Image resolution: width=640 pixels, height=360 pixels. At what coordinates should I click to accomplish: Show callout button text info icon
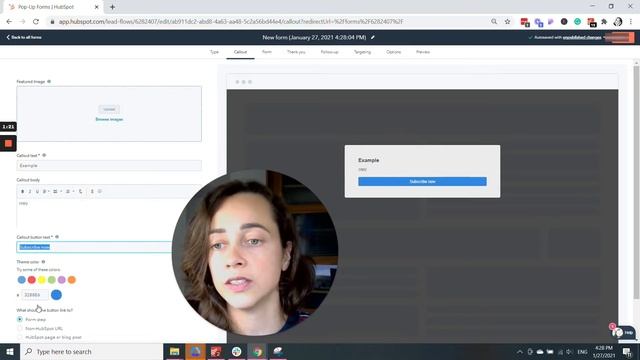pyautogui.click(x=57, y=237)
